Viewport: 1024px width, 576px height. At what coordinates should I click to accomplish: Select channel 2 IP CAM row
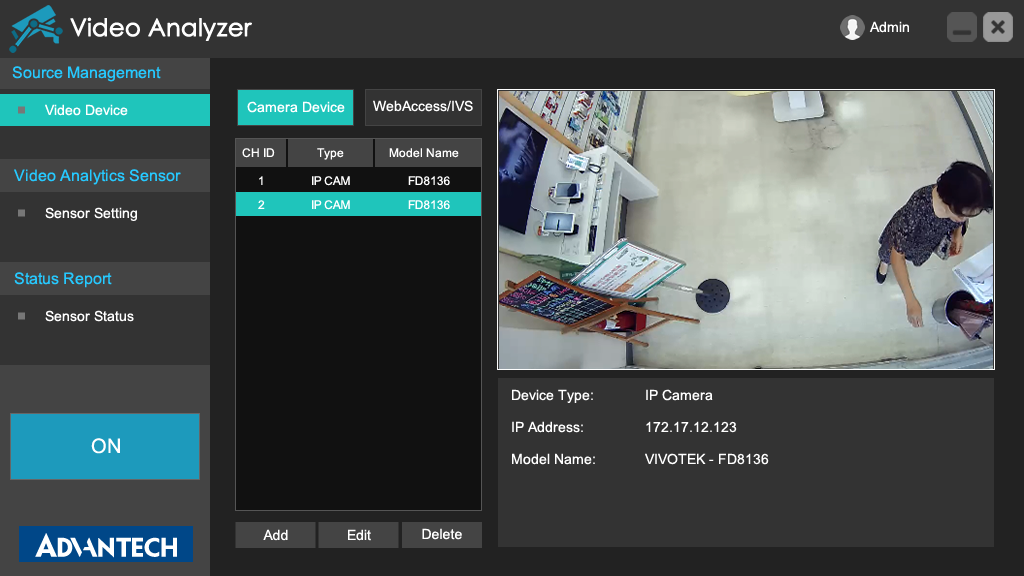click(x=358, y=205)
